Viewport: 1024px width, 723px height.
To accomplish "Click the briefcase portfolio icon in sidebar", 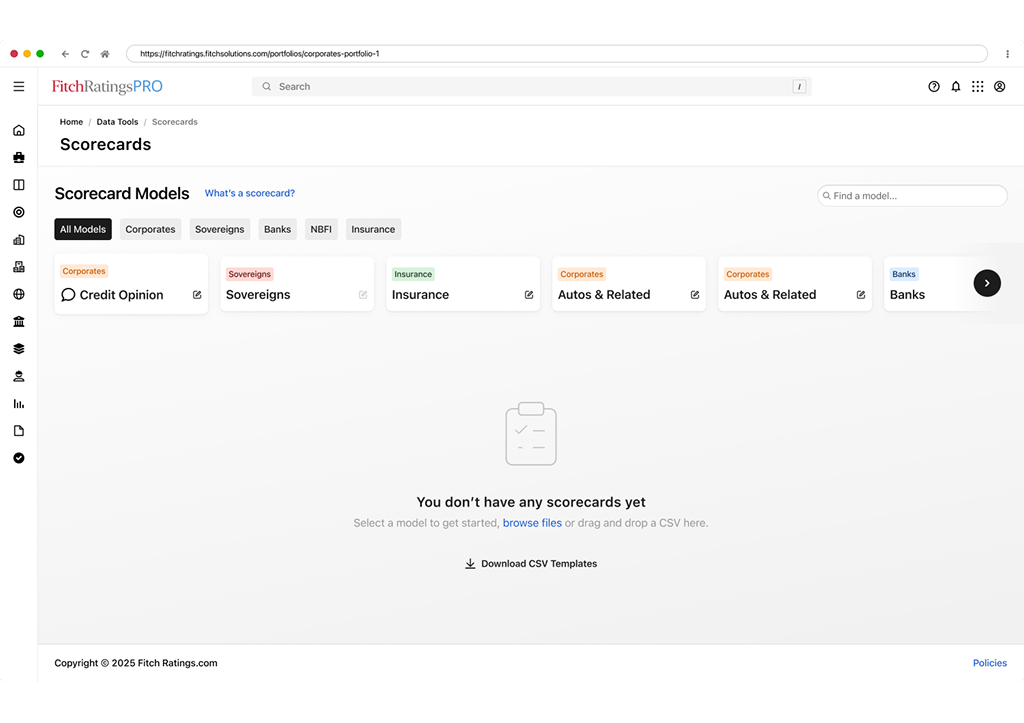I will 18,157.
